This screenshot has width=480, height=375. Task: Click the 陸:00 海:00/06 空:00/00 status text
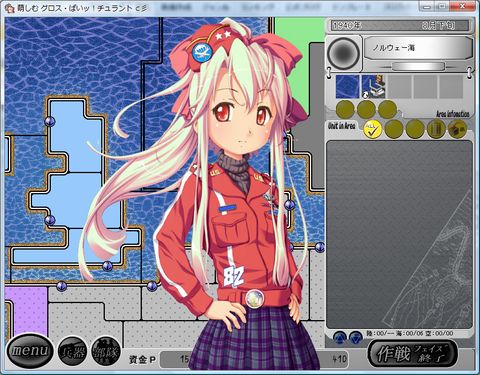point(410,333)
